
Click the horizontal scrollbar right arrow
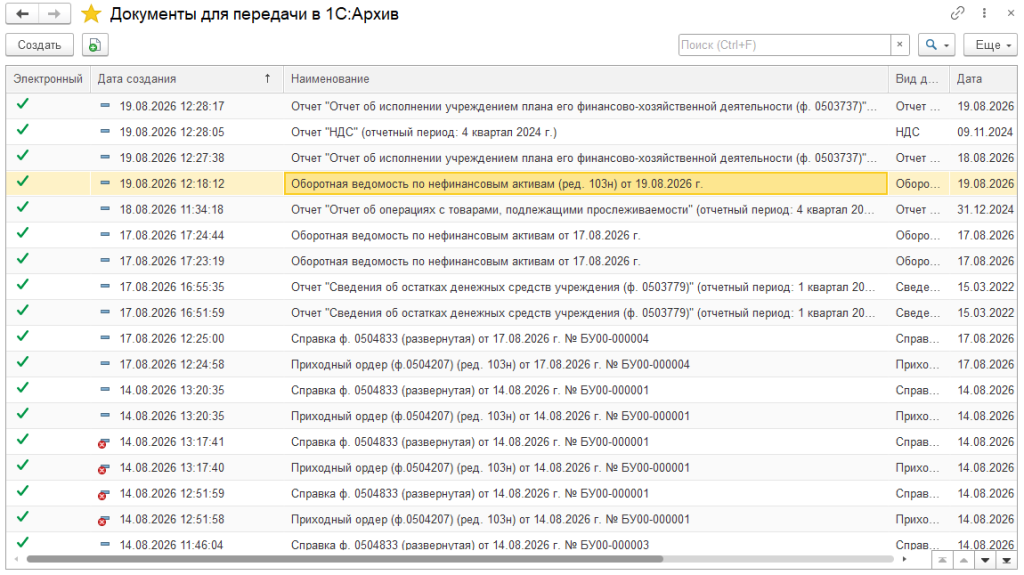pyautogui.click(x=904, y=559)
